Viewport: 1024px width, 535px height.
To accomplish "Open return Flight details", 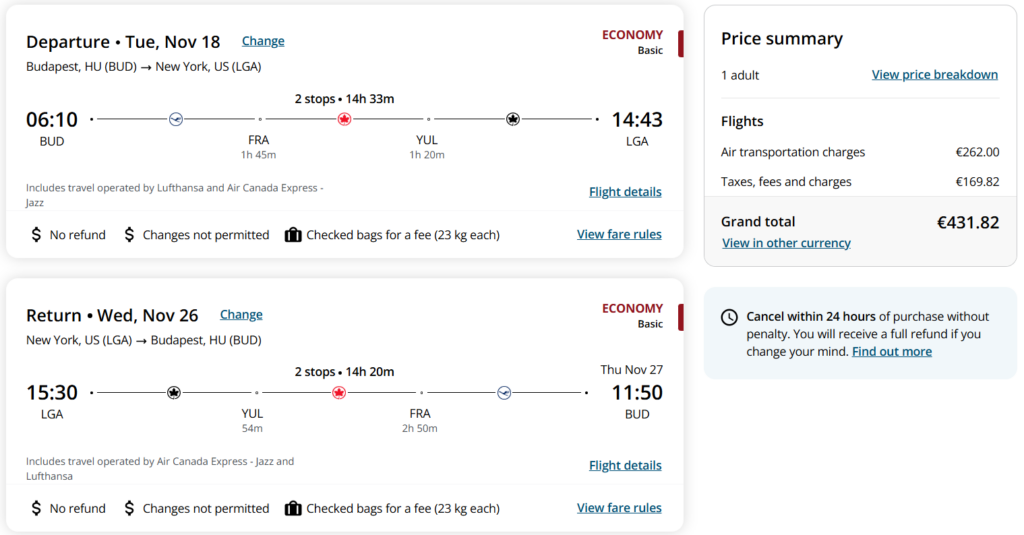I will pos(625,466).
